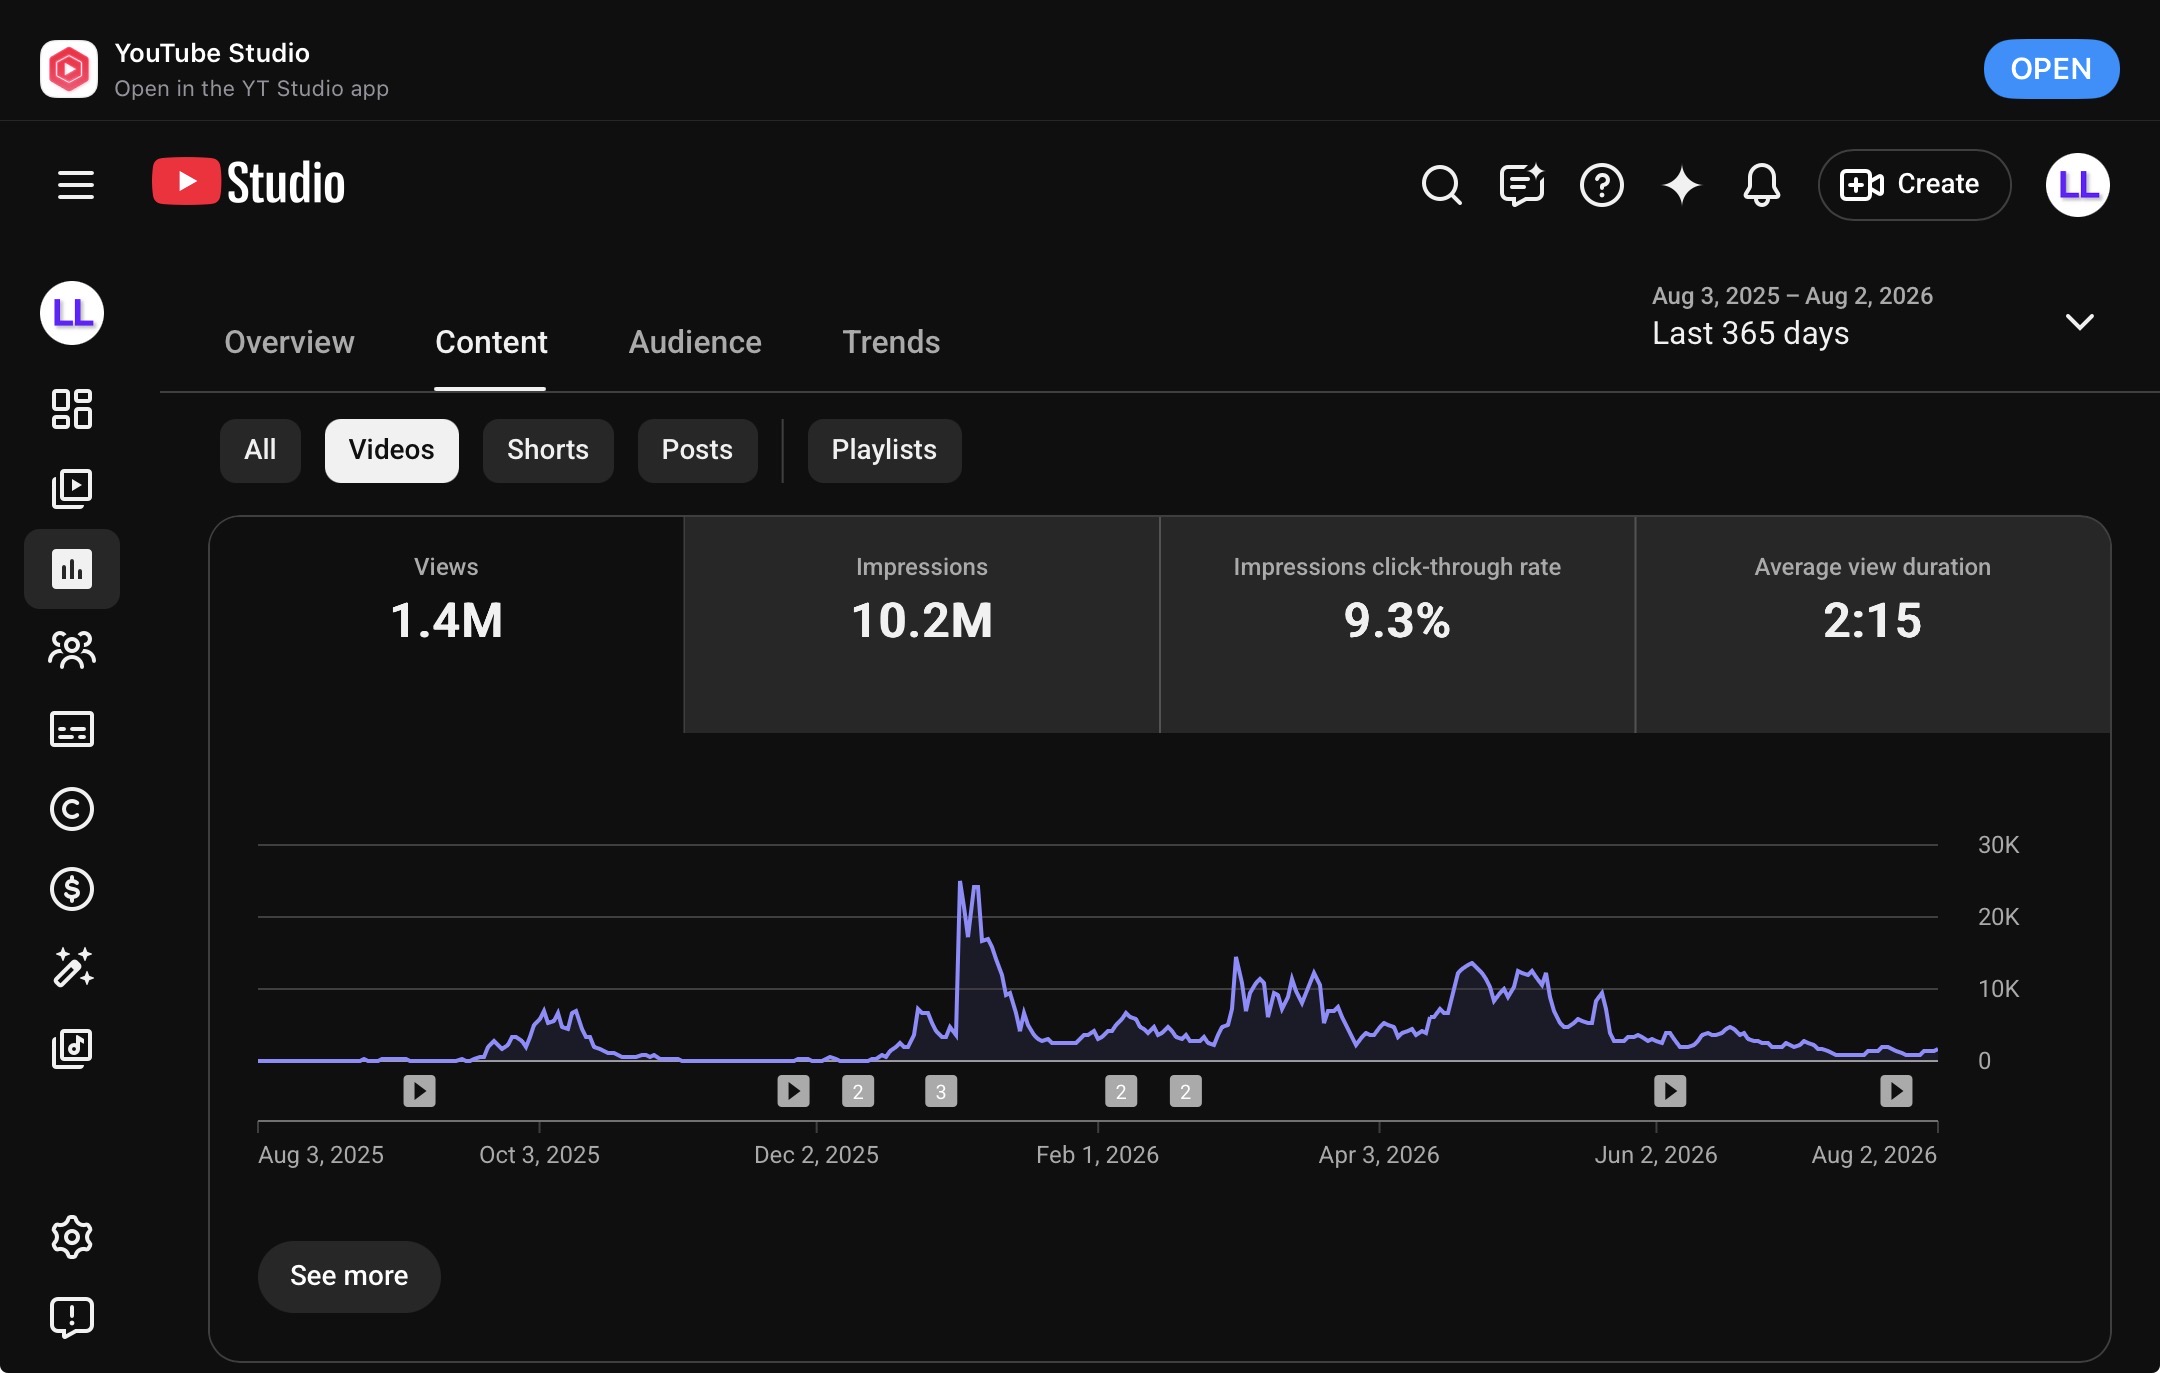This screenshot has height=1373, width=2160.
Task: Open the Customization magic wand icon
Action: (x=72, y=968)
